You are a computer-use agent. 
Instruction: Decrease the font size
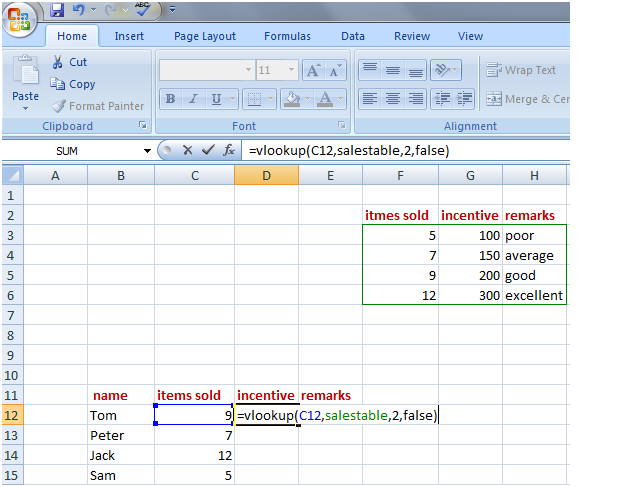click(x=335, y=70)
